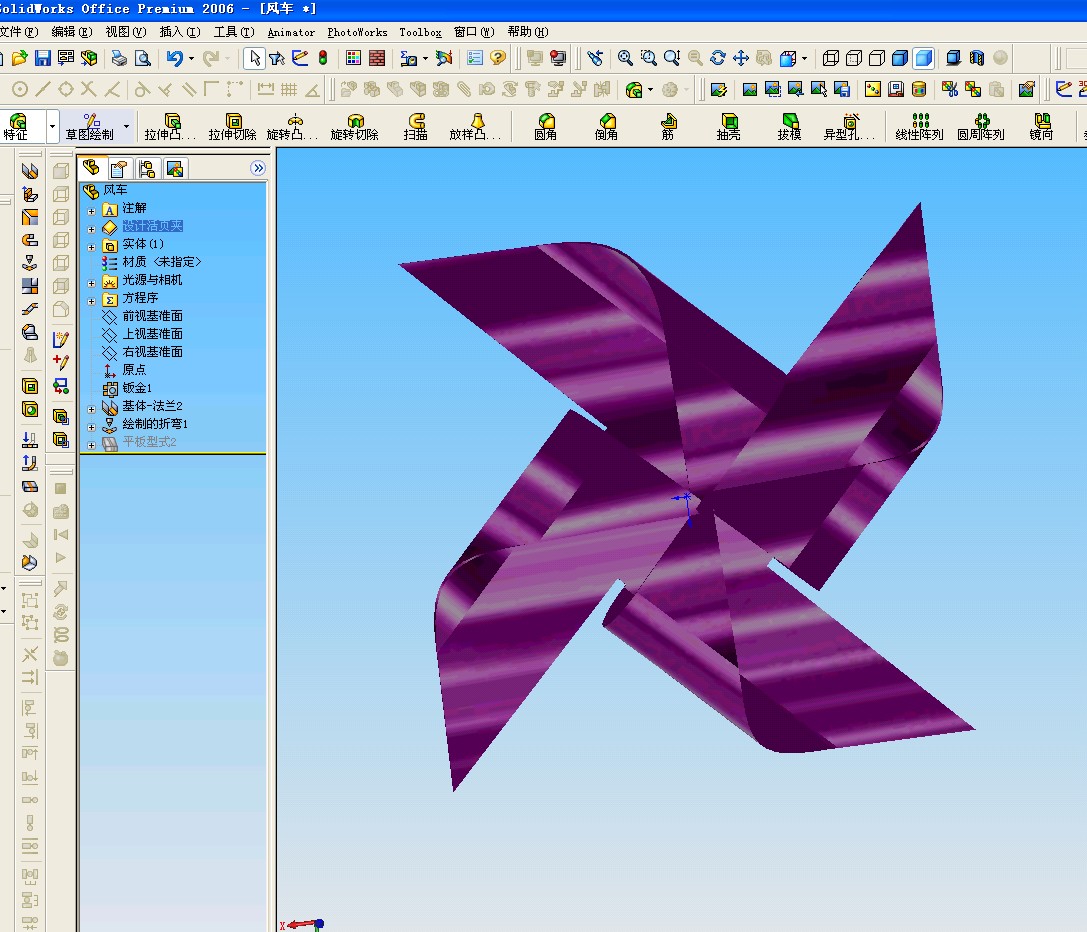1087x932 pixels.
Task: Toggle Shaded display style
Action: coord(923,58)
